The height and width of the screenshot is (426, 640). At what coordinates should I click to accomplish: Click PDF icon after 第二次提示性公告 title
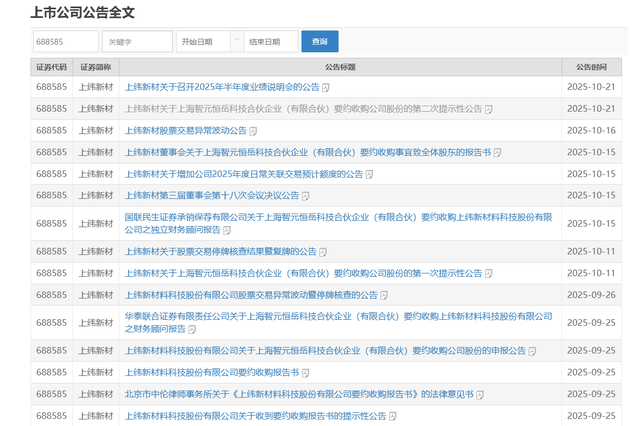(x=489, y=109)
